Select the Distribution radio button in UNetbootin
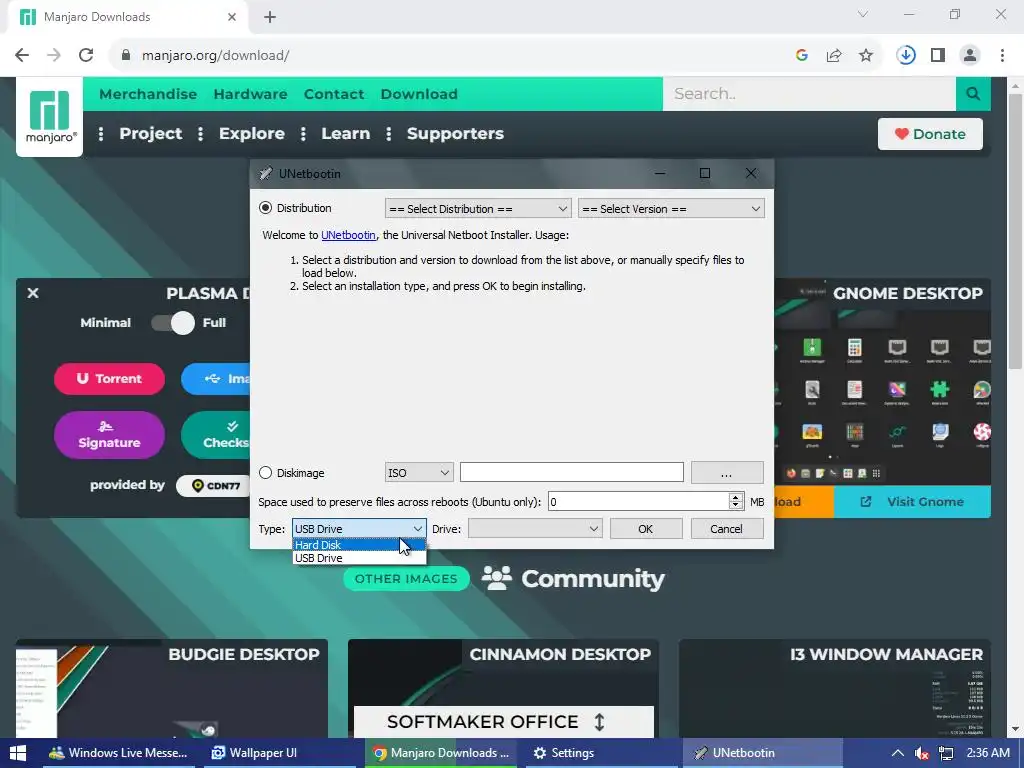The image size is (1024, 768). tap(265, 208)
